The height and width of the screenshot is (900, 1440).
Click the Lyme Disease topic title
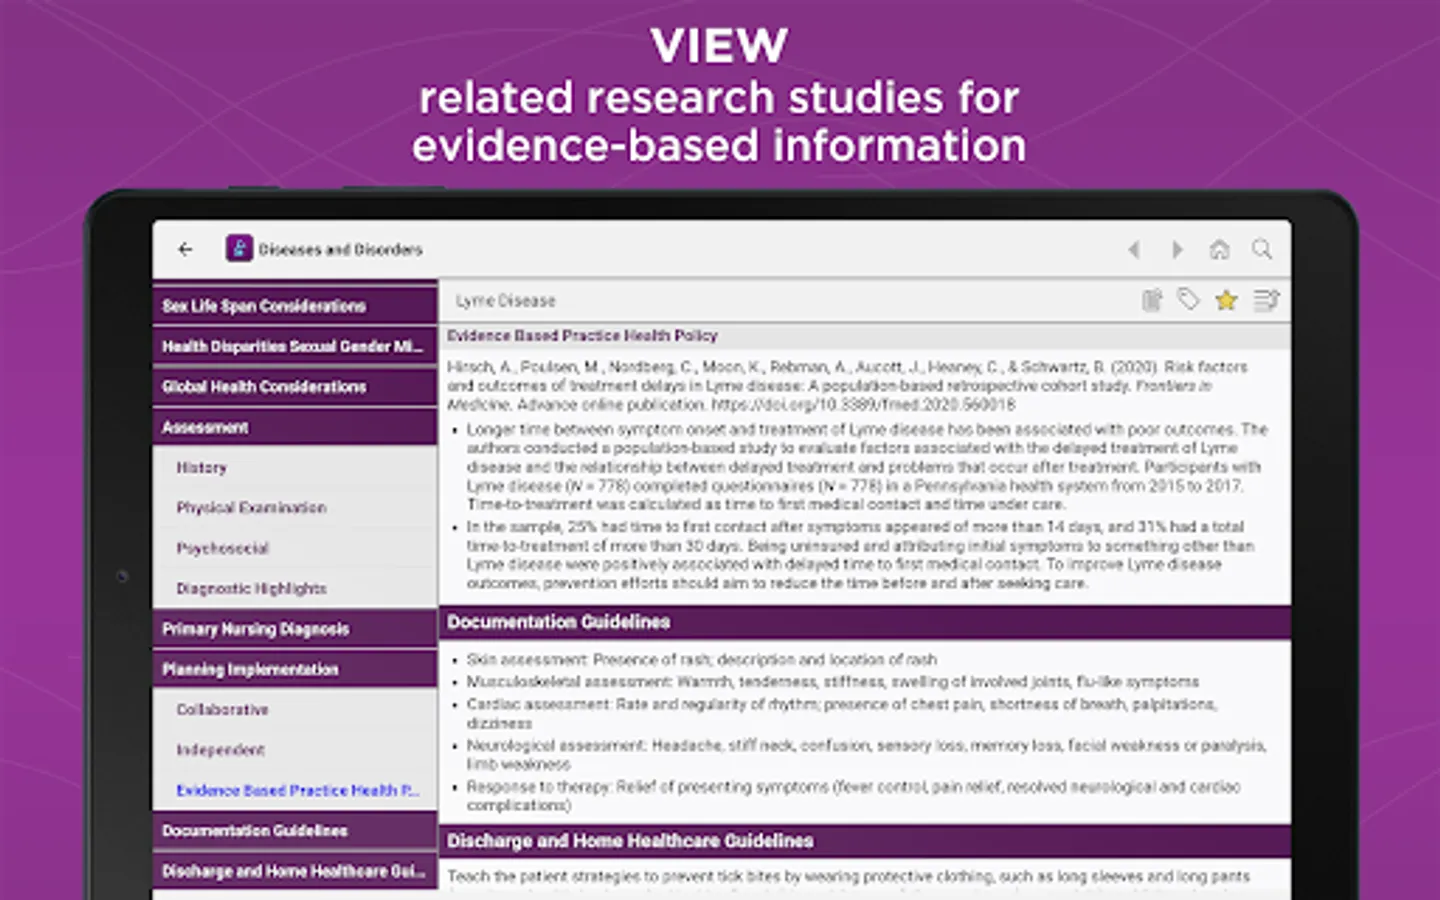coord(505,300)
